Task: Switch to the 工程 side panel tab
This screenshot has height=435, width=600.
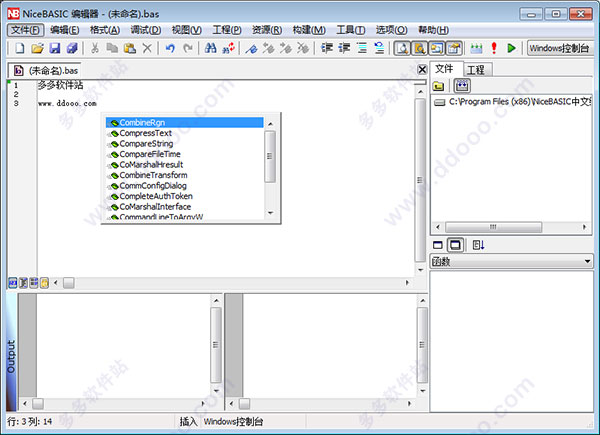Action: (x=476, y=70)
